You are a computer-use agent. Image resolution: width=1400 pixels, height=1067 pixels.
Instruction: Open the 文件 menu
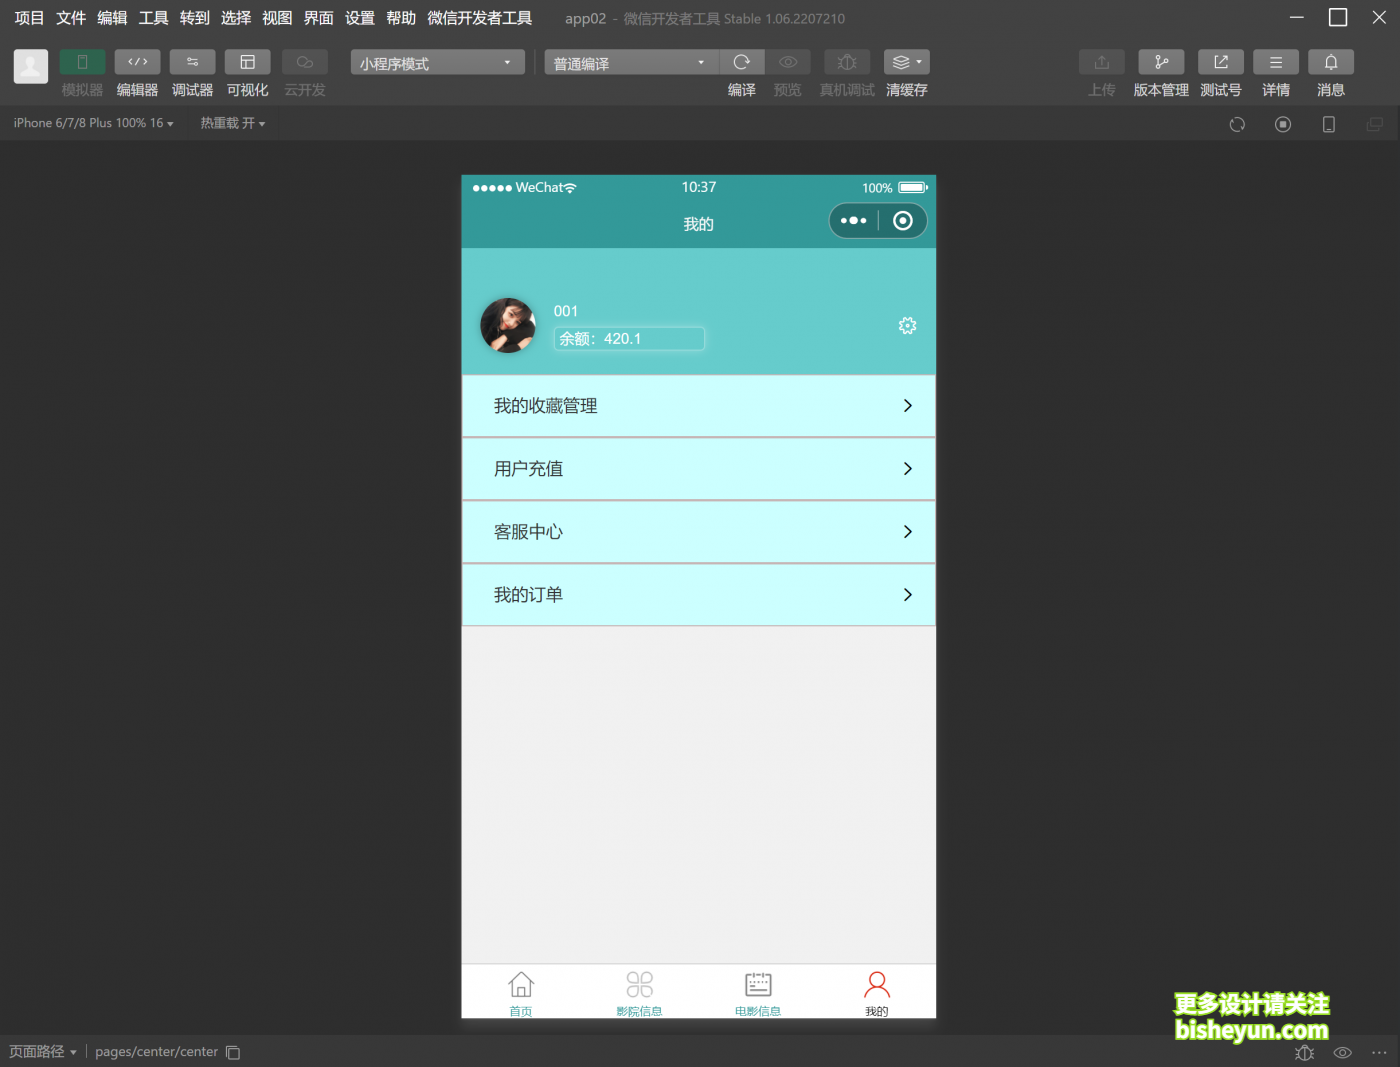pos(71,18)
